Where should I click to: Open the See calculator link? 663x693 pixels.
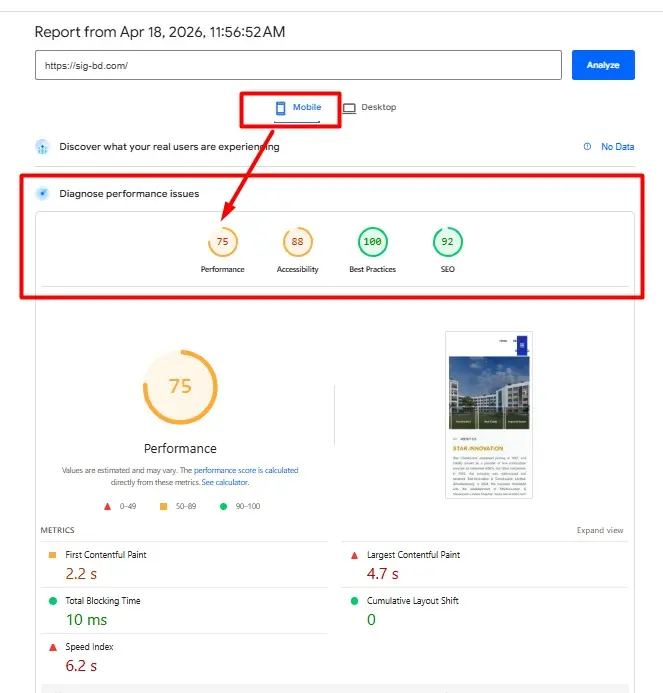(225, 482)
